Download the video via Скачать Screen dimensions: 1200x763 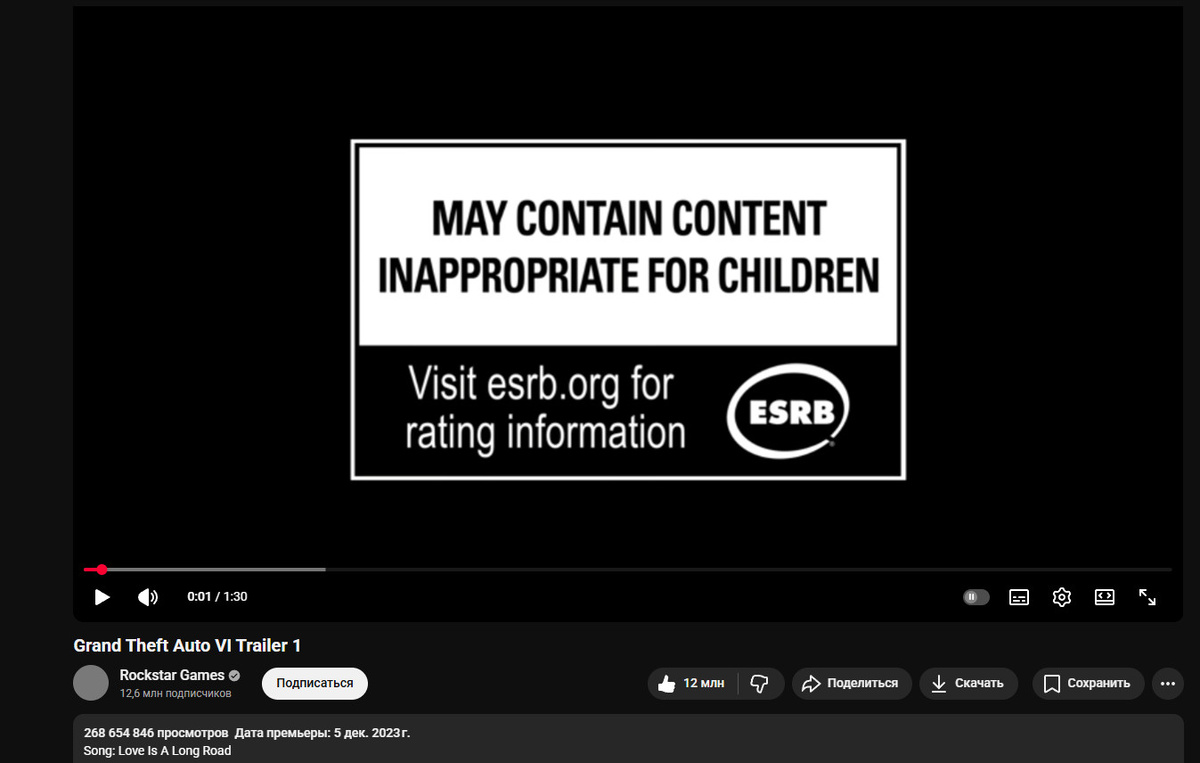[x=968, y=683]
